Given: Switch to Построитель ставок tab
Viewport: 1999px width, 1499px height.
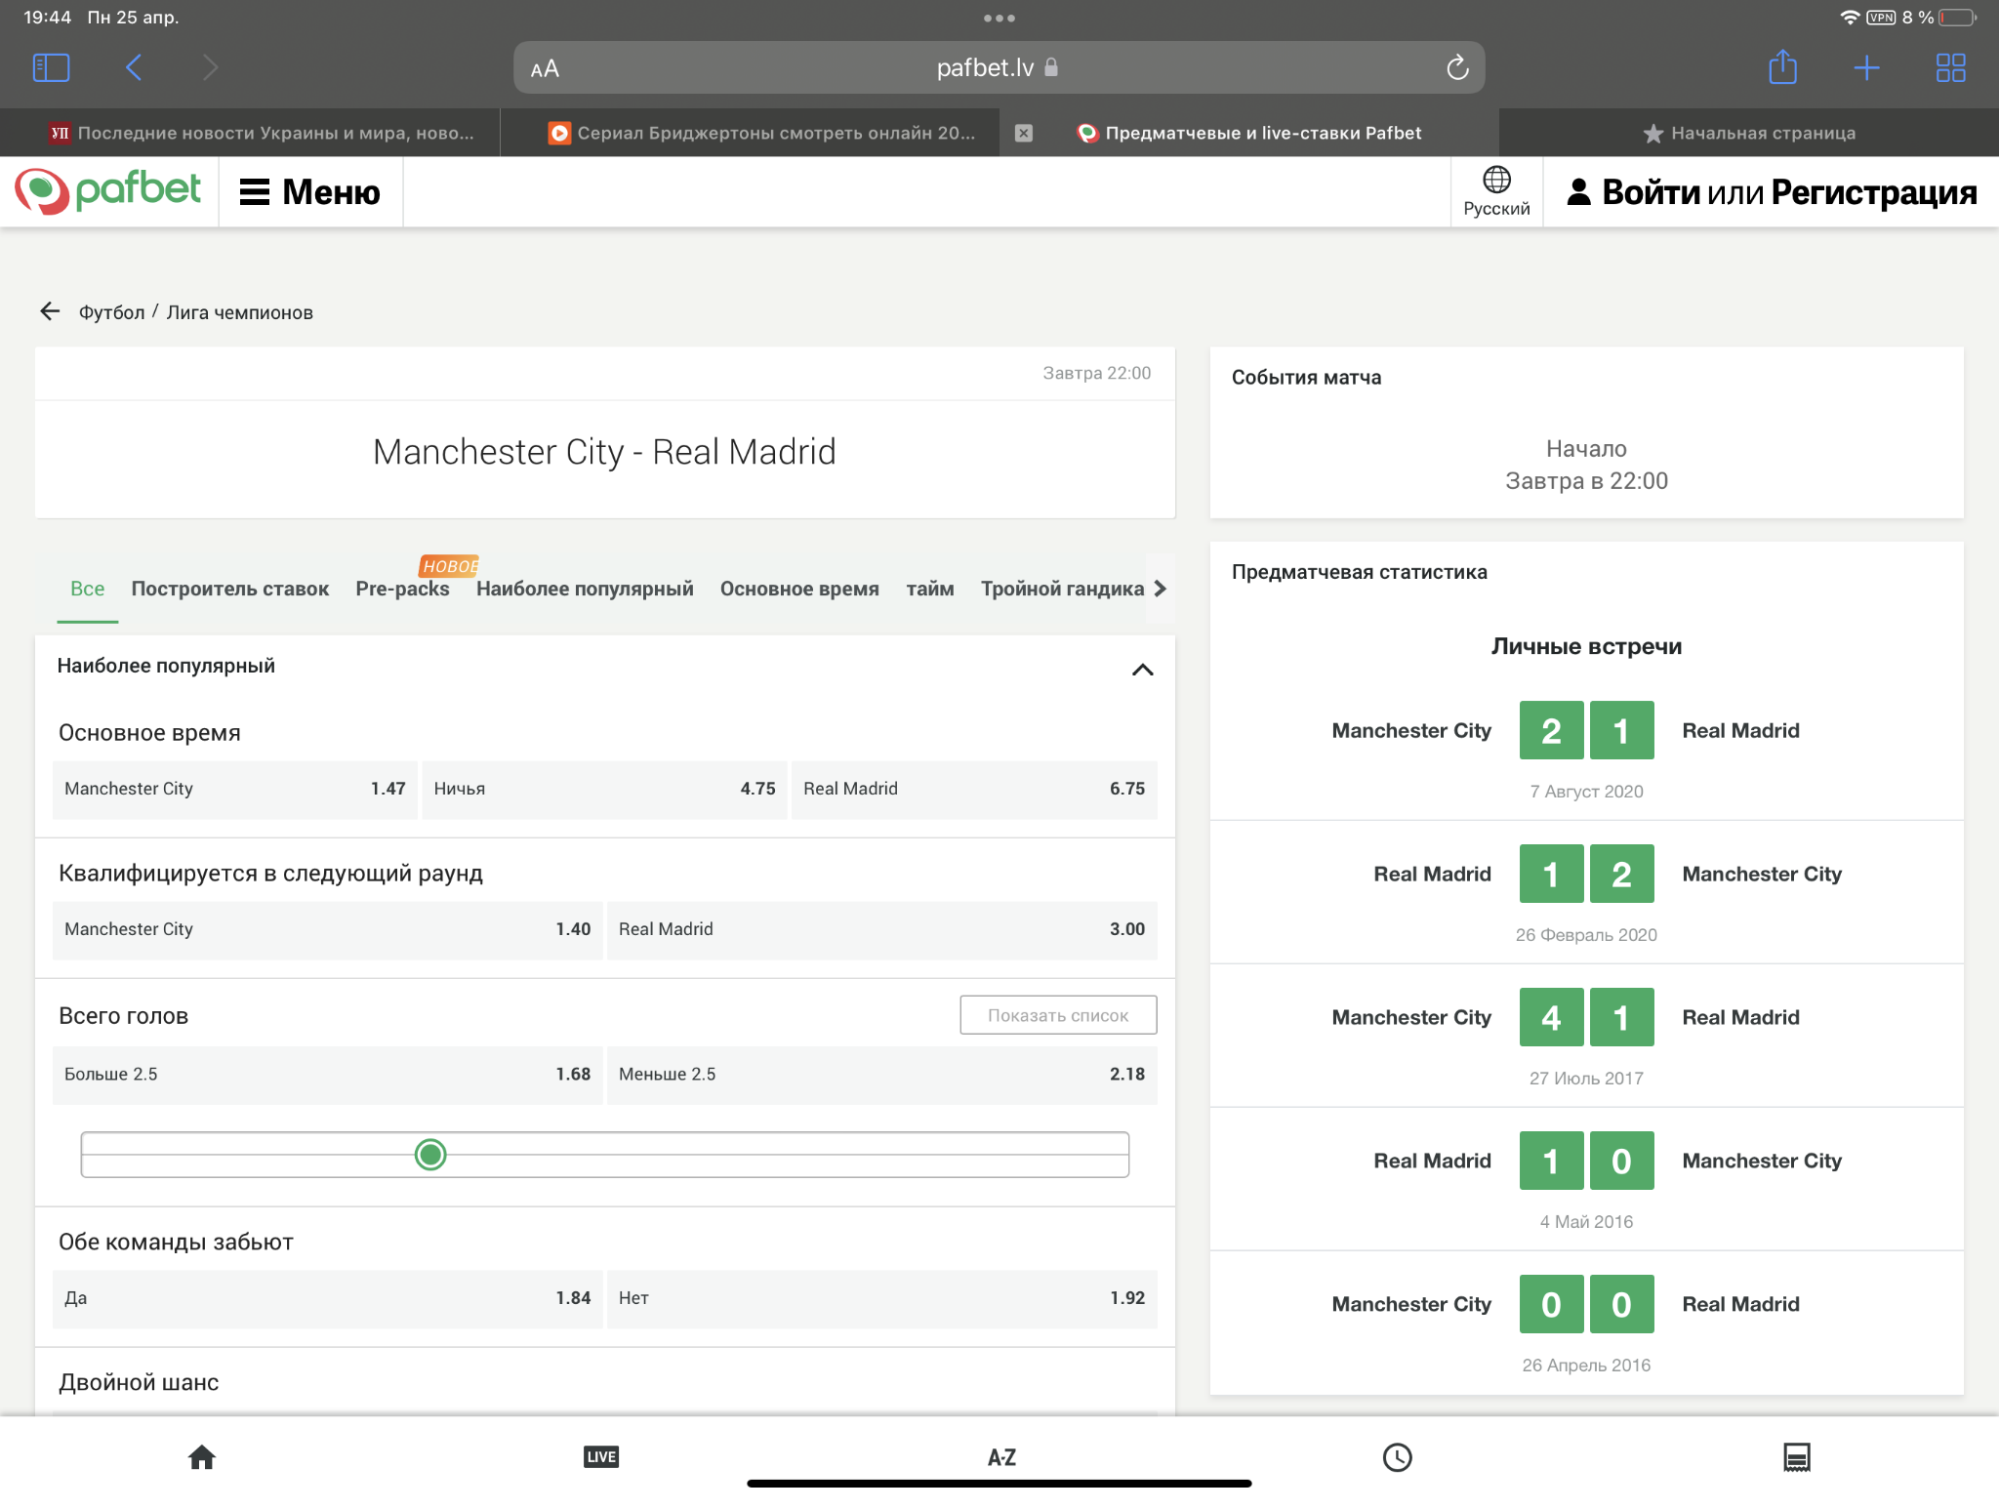Looking at the screenshot, I should (230, 589).
